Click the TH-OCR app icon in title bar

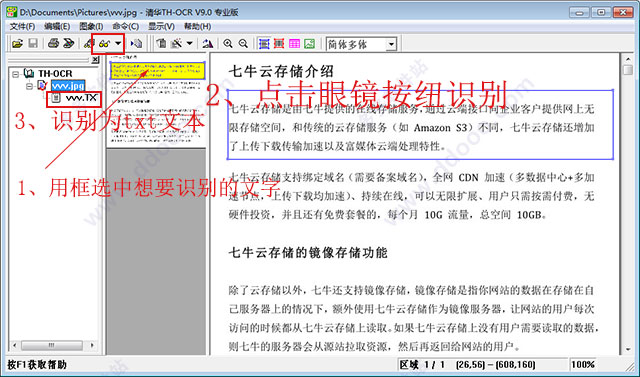click(12, 12)
